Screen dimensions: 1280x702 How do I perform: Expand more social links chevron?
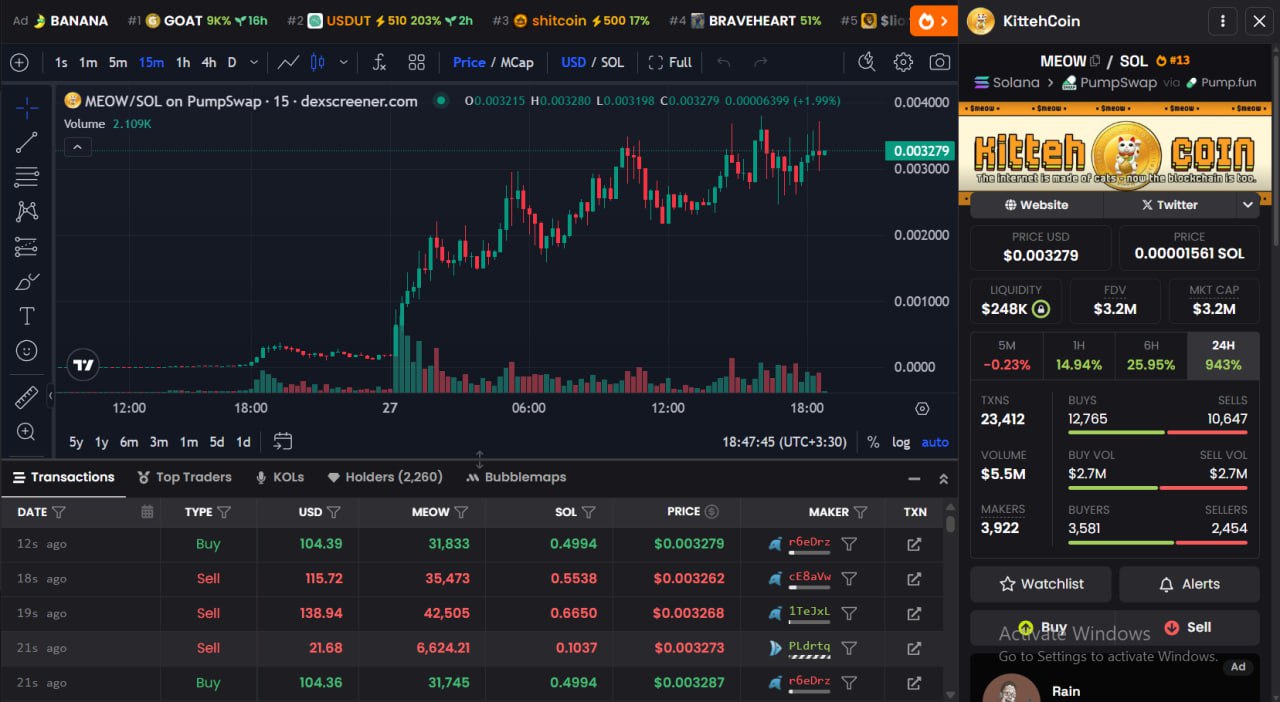(1247, 204)
